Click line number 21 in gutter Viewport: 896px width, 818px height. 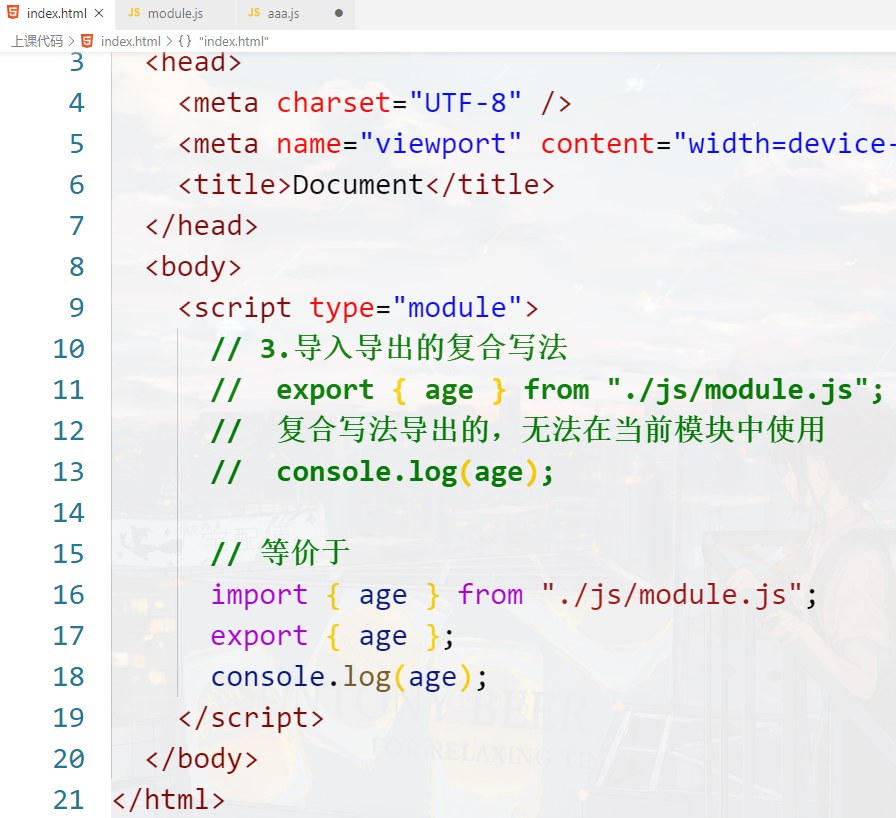pyautogui.click(x=69, y=800)
